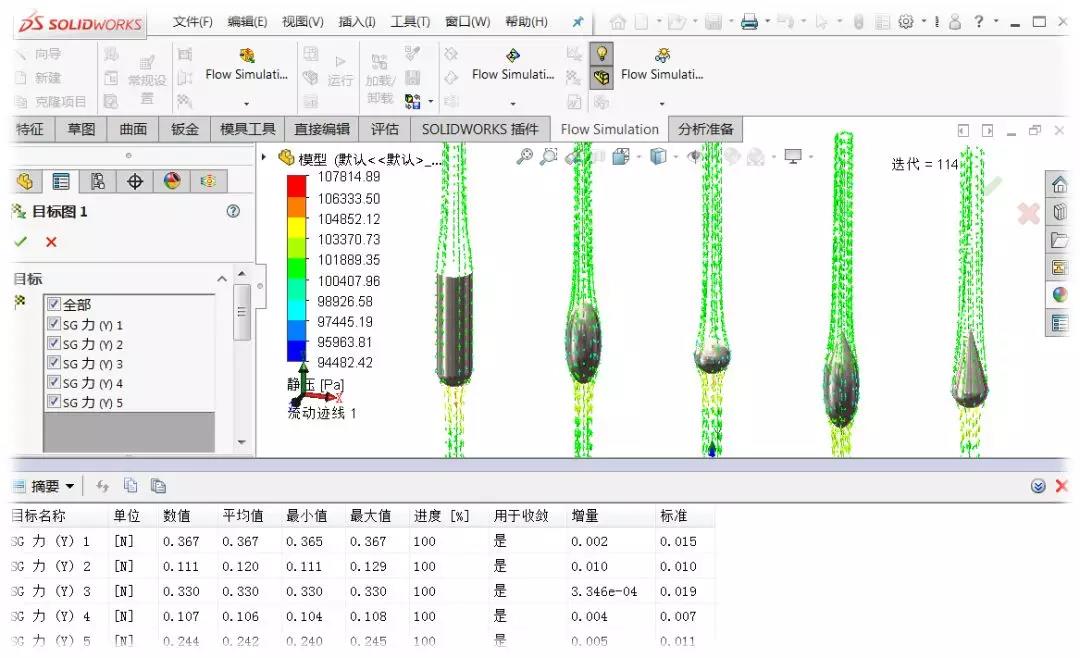Image resolution: width=1080 pixels, height=658 pixels.
Task: Open the DisplayManager color ball tab
Action: [x=172, y=181]
